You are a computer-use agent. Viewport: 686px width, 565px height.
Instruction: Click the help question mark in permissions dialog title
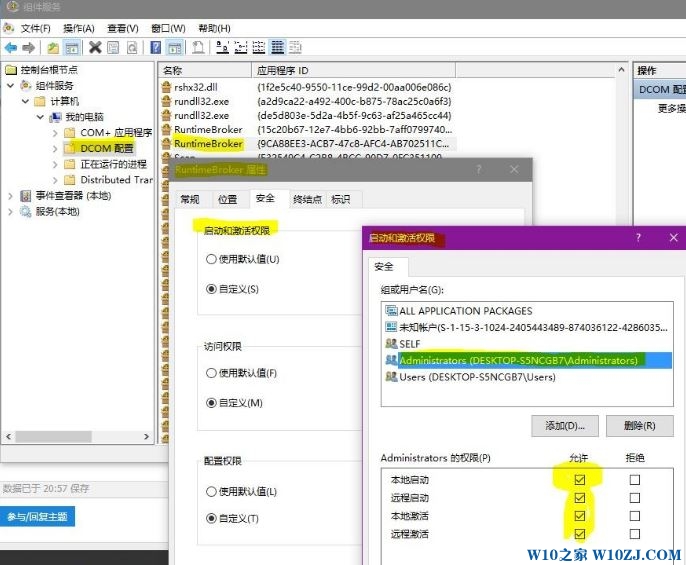638,237
